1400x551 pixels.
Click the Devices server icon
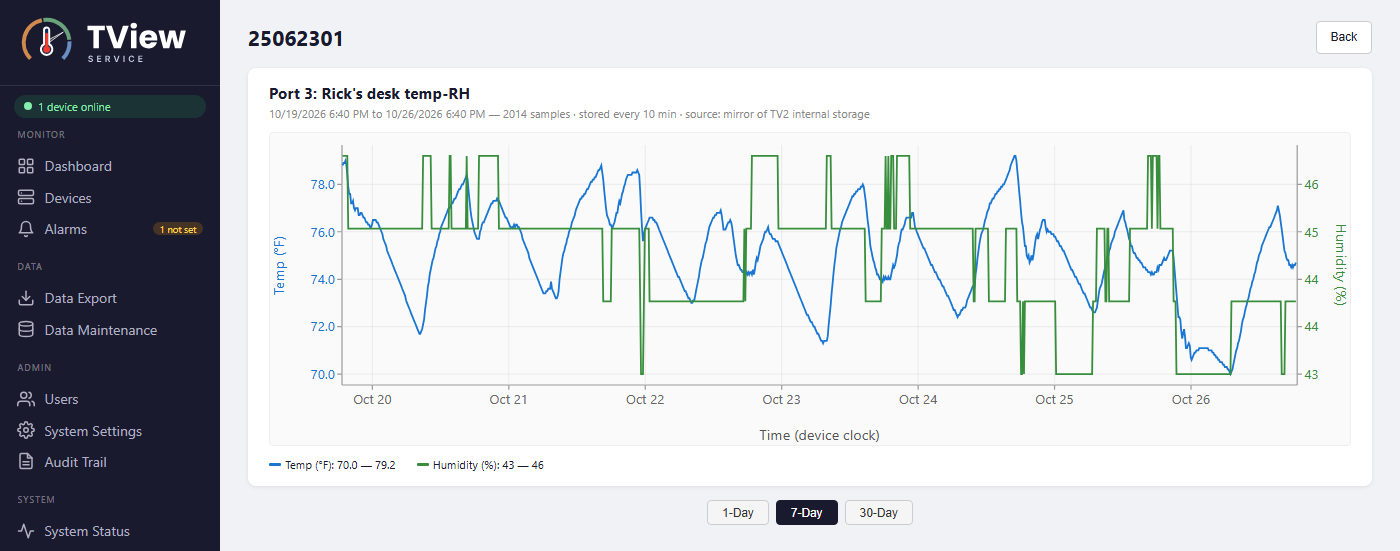[26, 198]
